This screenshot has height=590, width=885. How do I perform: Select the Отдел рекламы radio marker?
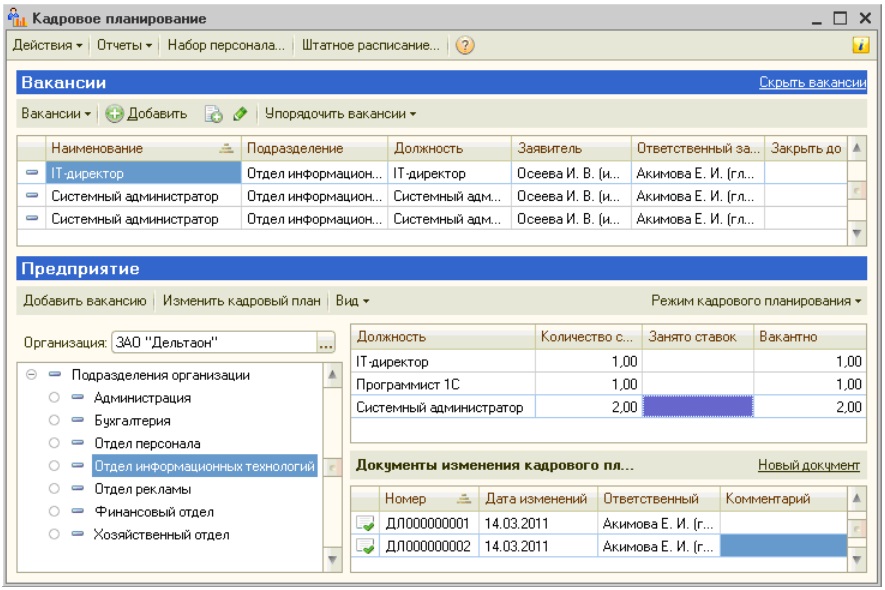pyautogui.click(x=55, y=490)
